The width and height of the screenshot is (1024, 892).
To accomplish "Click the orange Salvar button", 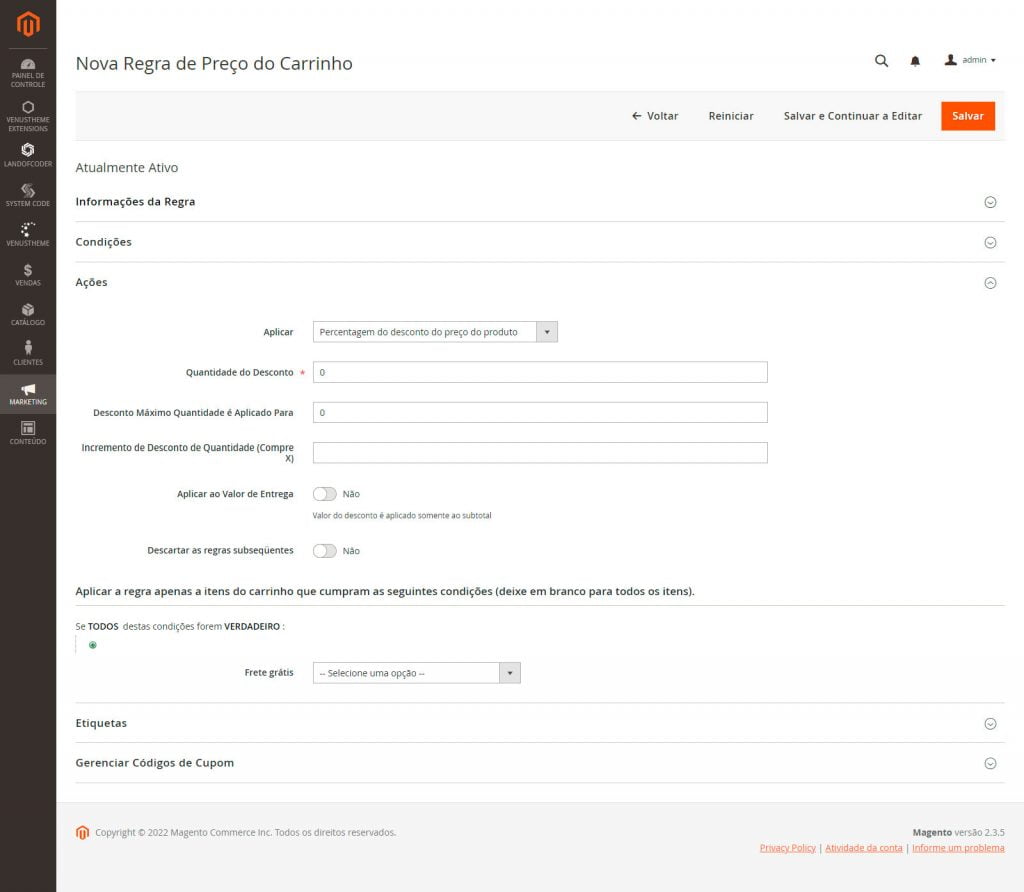I will pyautogui.click(x=967, y=116).
